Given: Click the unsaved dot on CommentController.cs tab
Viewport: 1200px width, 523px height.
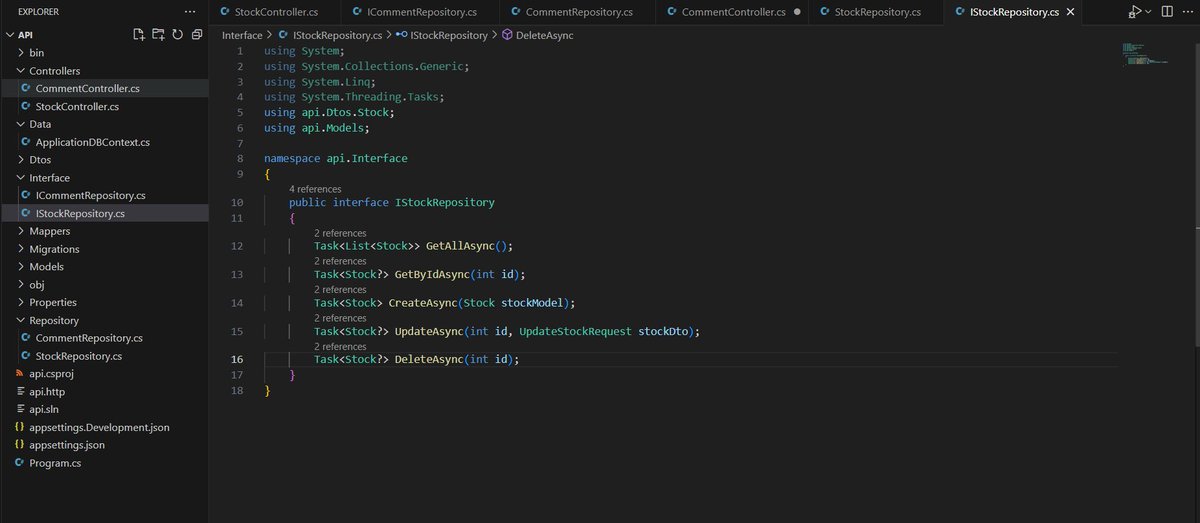Looking at the screenshot, I should point(796,12).
